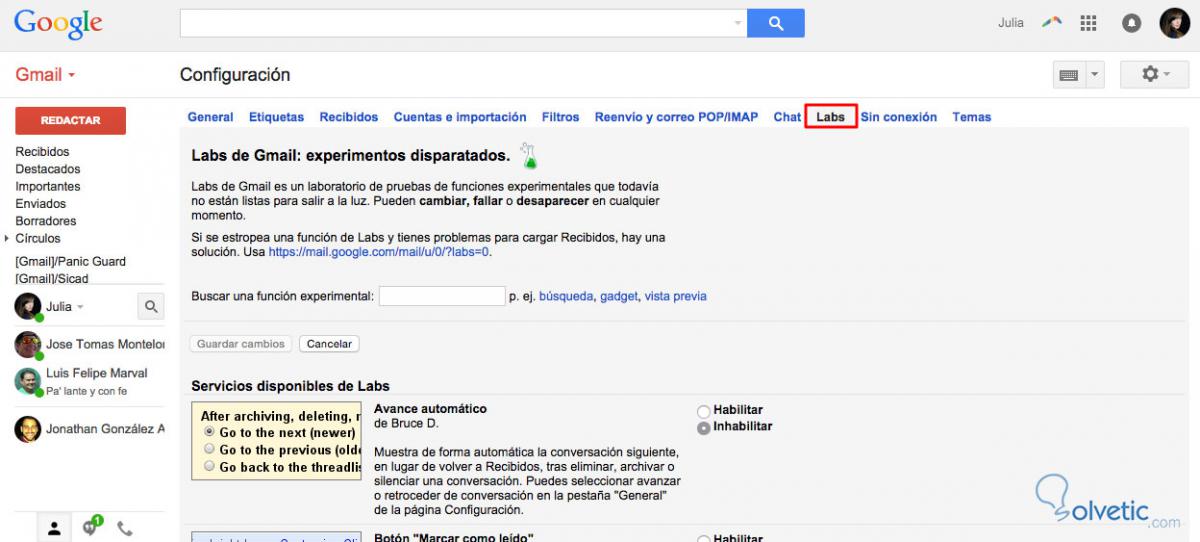Select the Filtros tab
Image resolution: width=1200 pixels, height=542 pixels.
point(560,117)
